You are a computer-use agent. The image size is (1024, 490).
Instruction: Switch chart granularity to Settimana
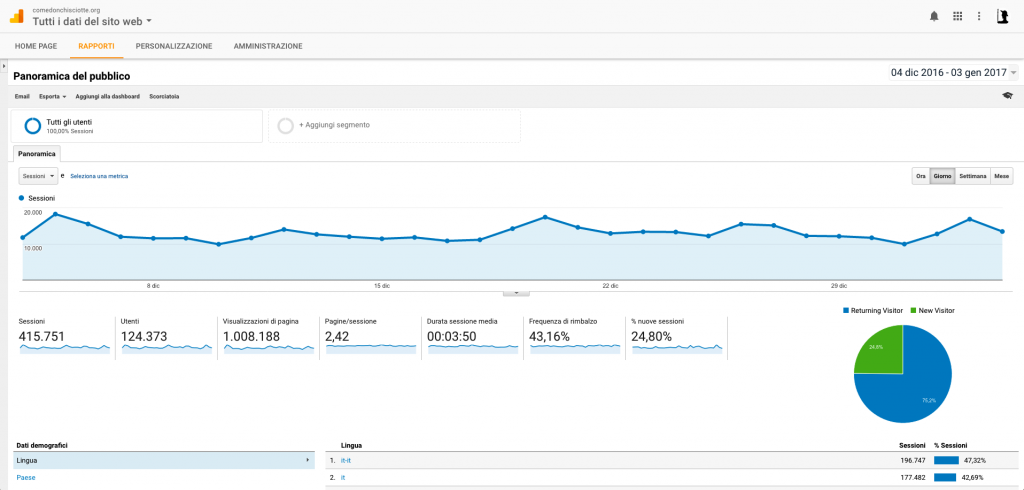click(x=973, y=176)
